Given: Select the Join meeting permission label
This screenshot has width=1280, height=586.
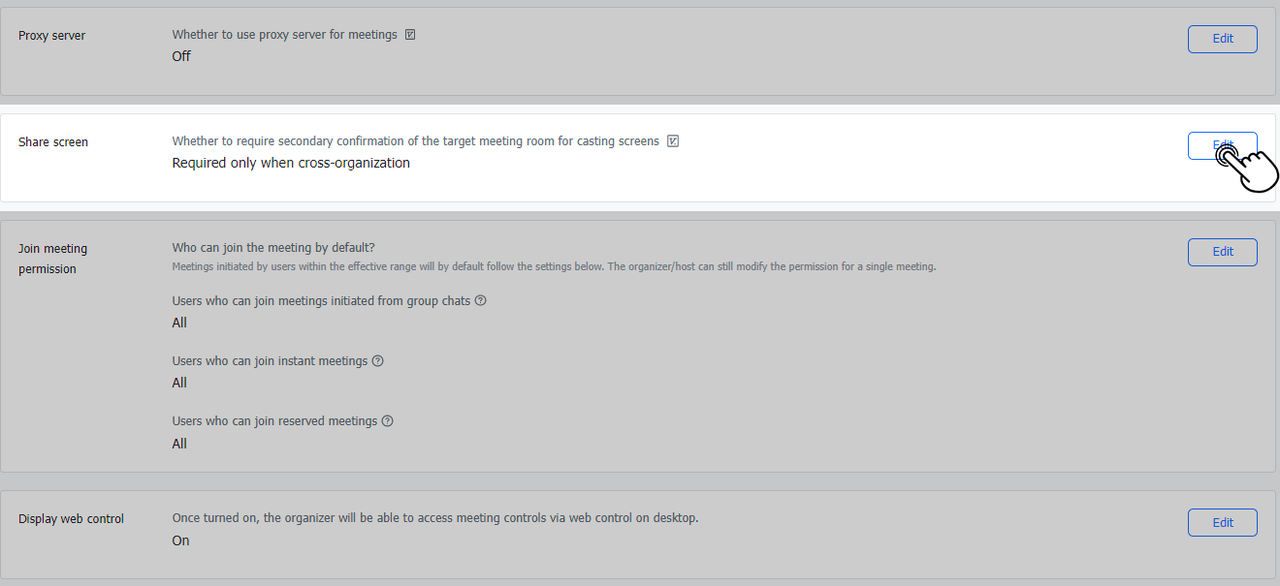Looking at the screenshot, I should (53, 258).
